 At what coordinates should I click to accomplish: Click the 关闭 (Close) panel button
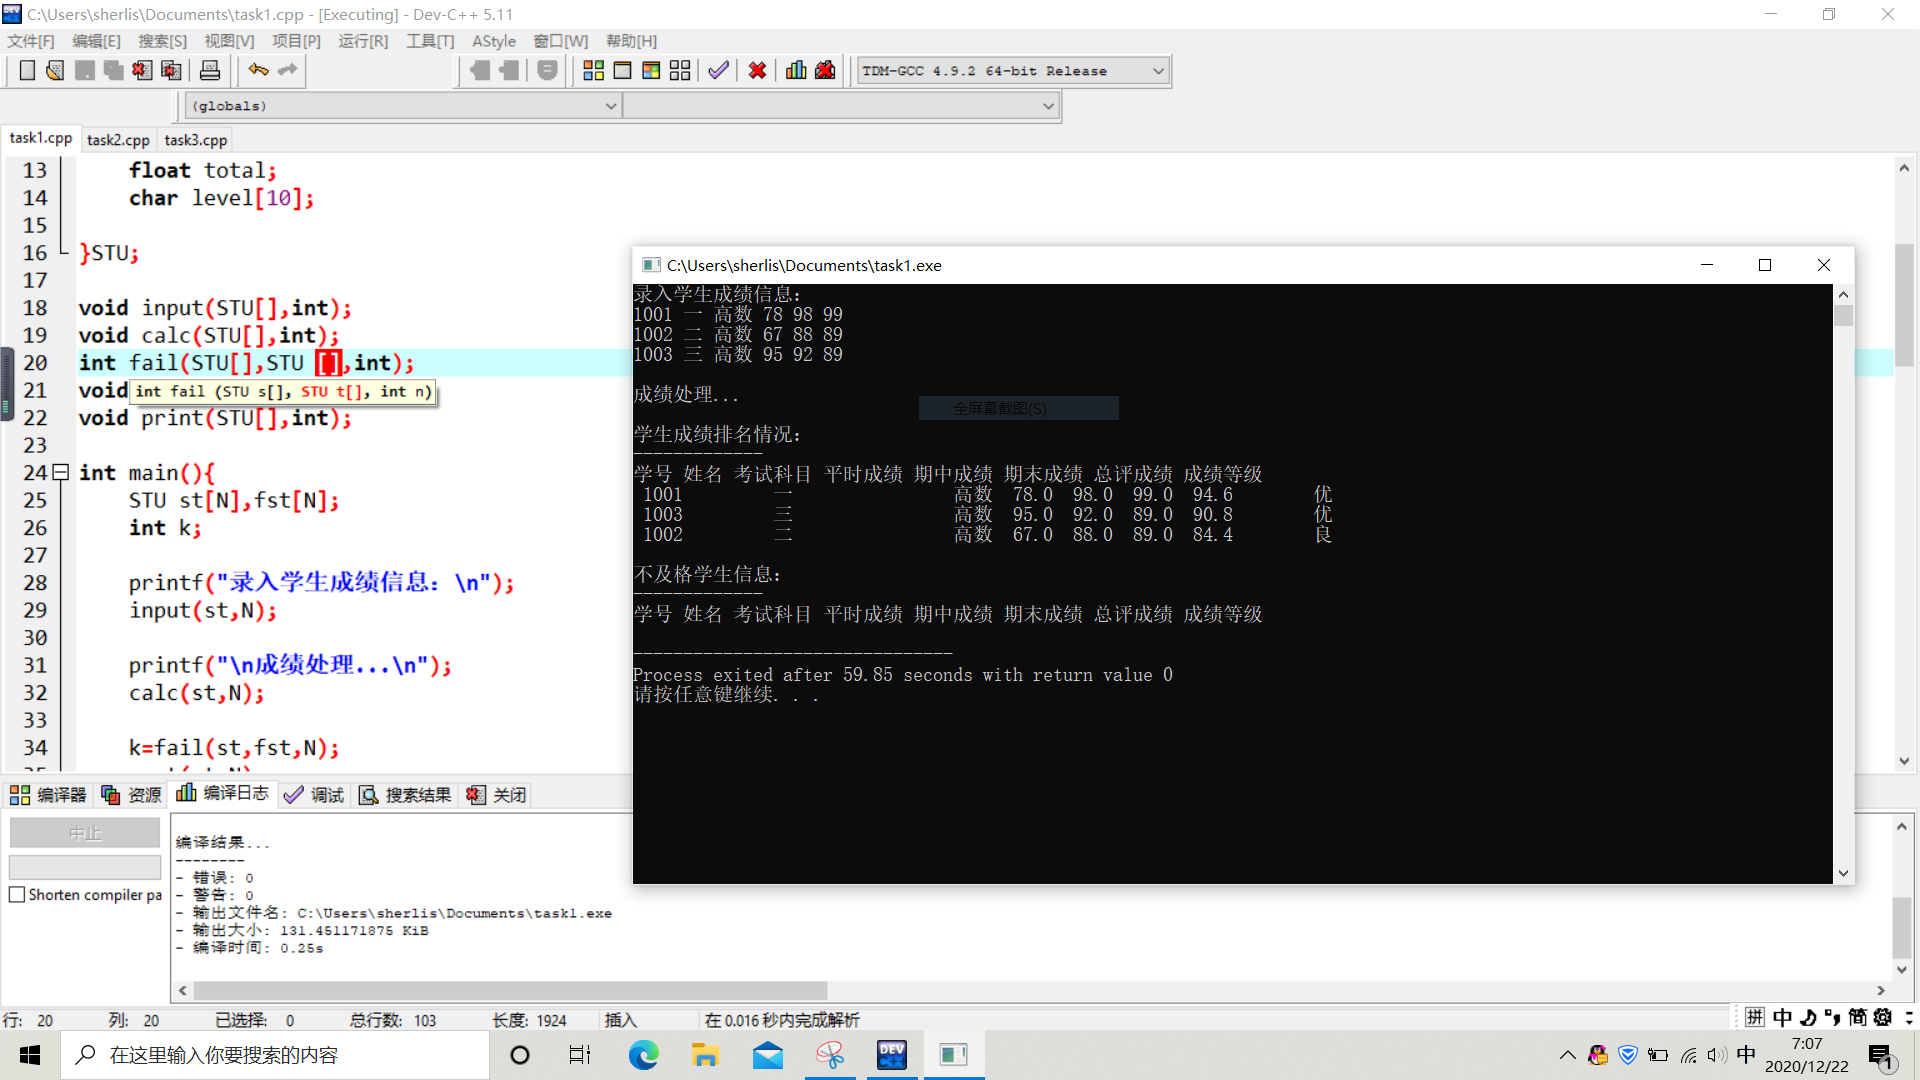point(497,795)
